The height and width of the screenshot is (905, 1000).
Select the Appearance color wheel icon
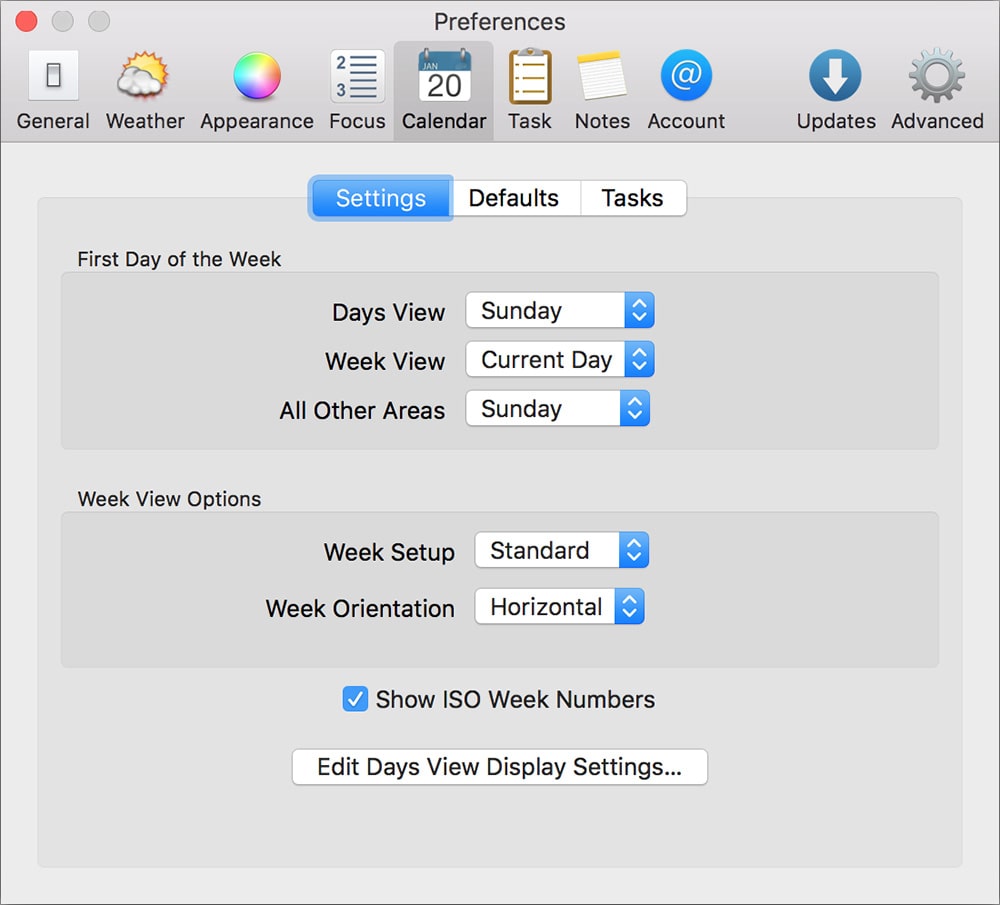(257, 78)
